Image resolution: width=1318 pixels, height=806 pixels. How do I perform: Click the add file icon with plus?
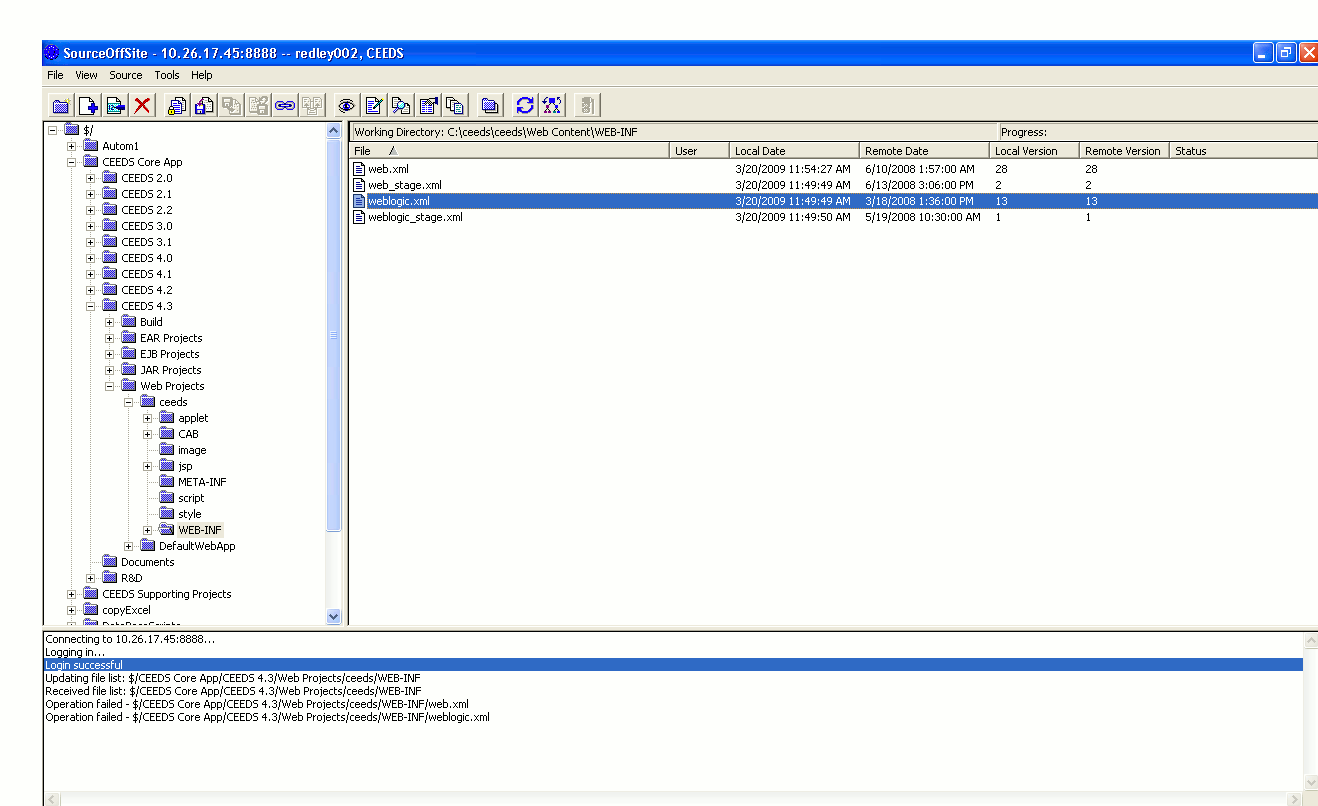[x=88, y=105]
